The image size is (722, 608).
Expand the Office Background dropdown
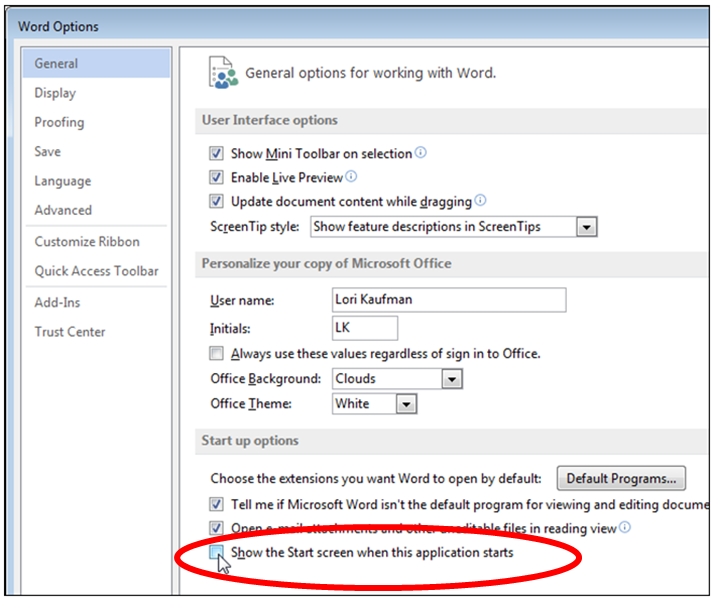click(x=452, y=379)
